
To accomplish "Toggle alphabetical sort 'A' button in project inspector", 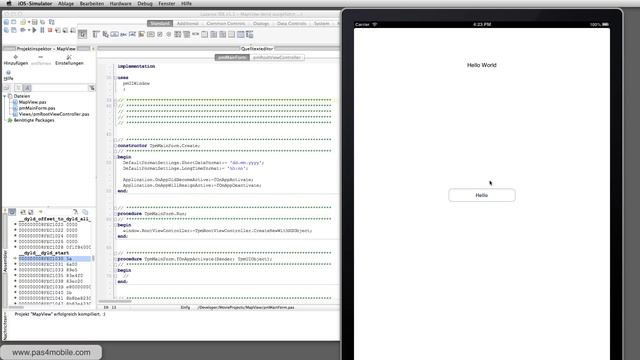I will (x=27, y=88).
